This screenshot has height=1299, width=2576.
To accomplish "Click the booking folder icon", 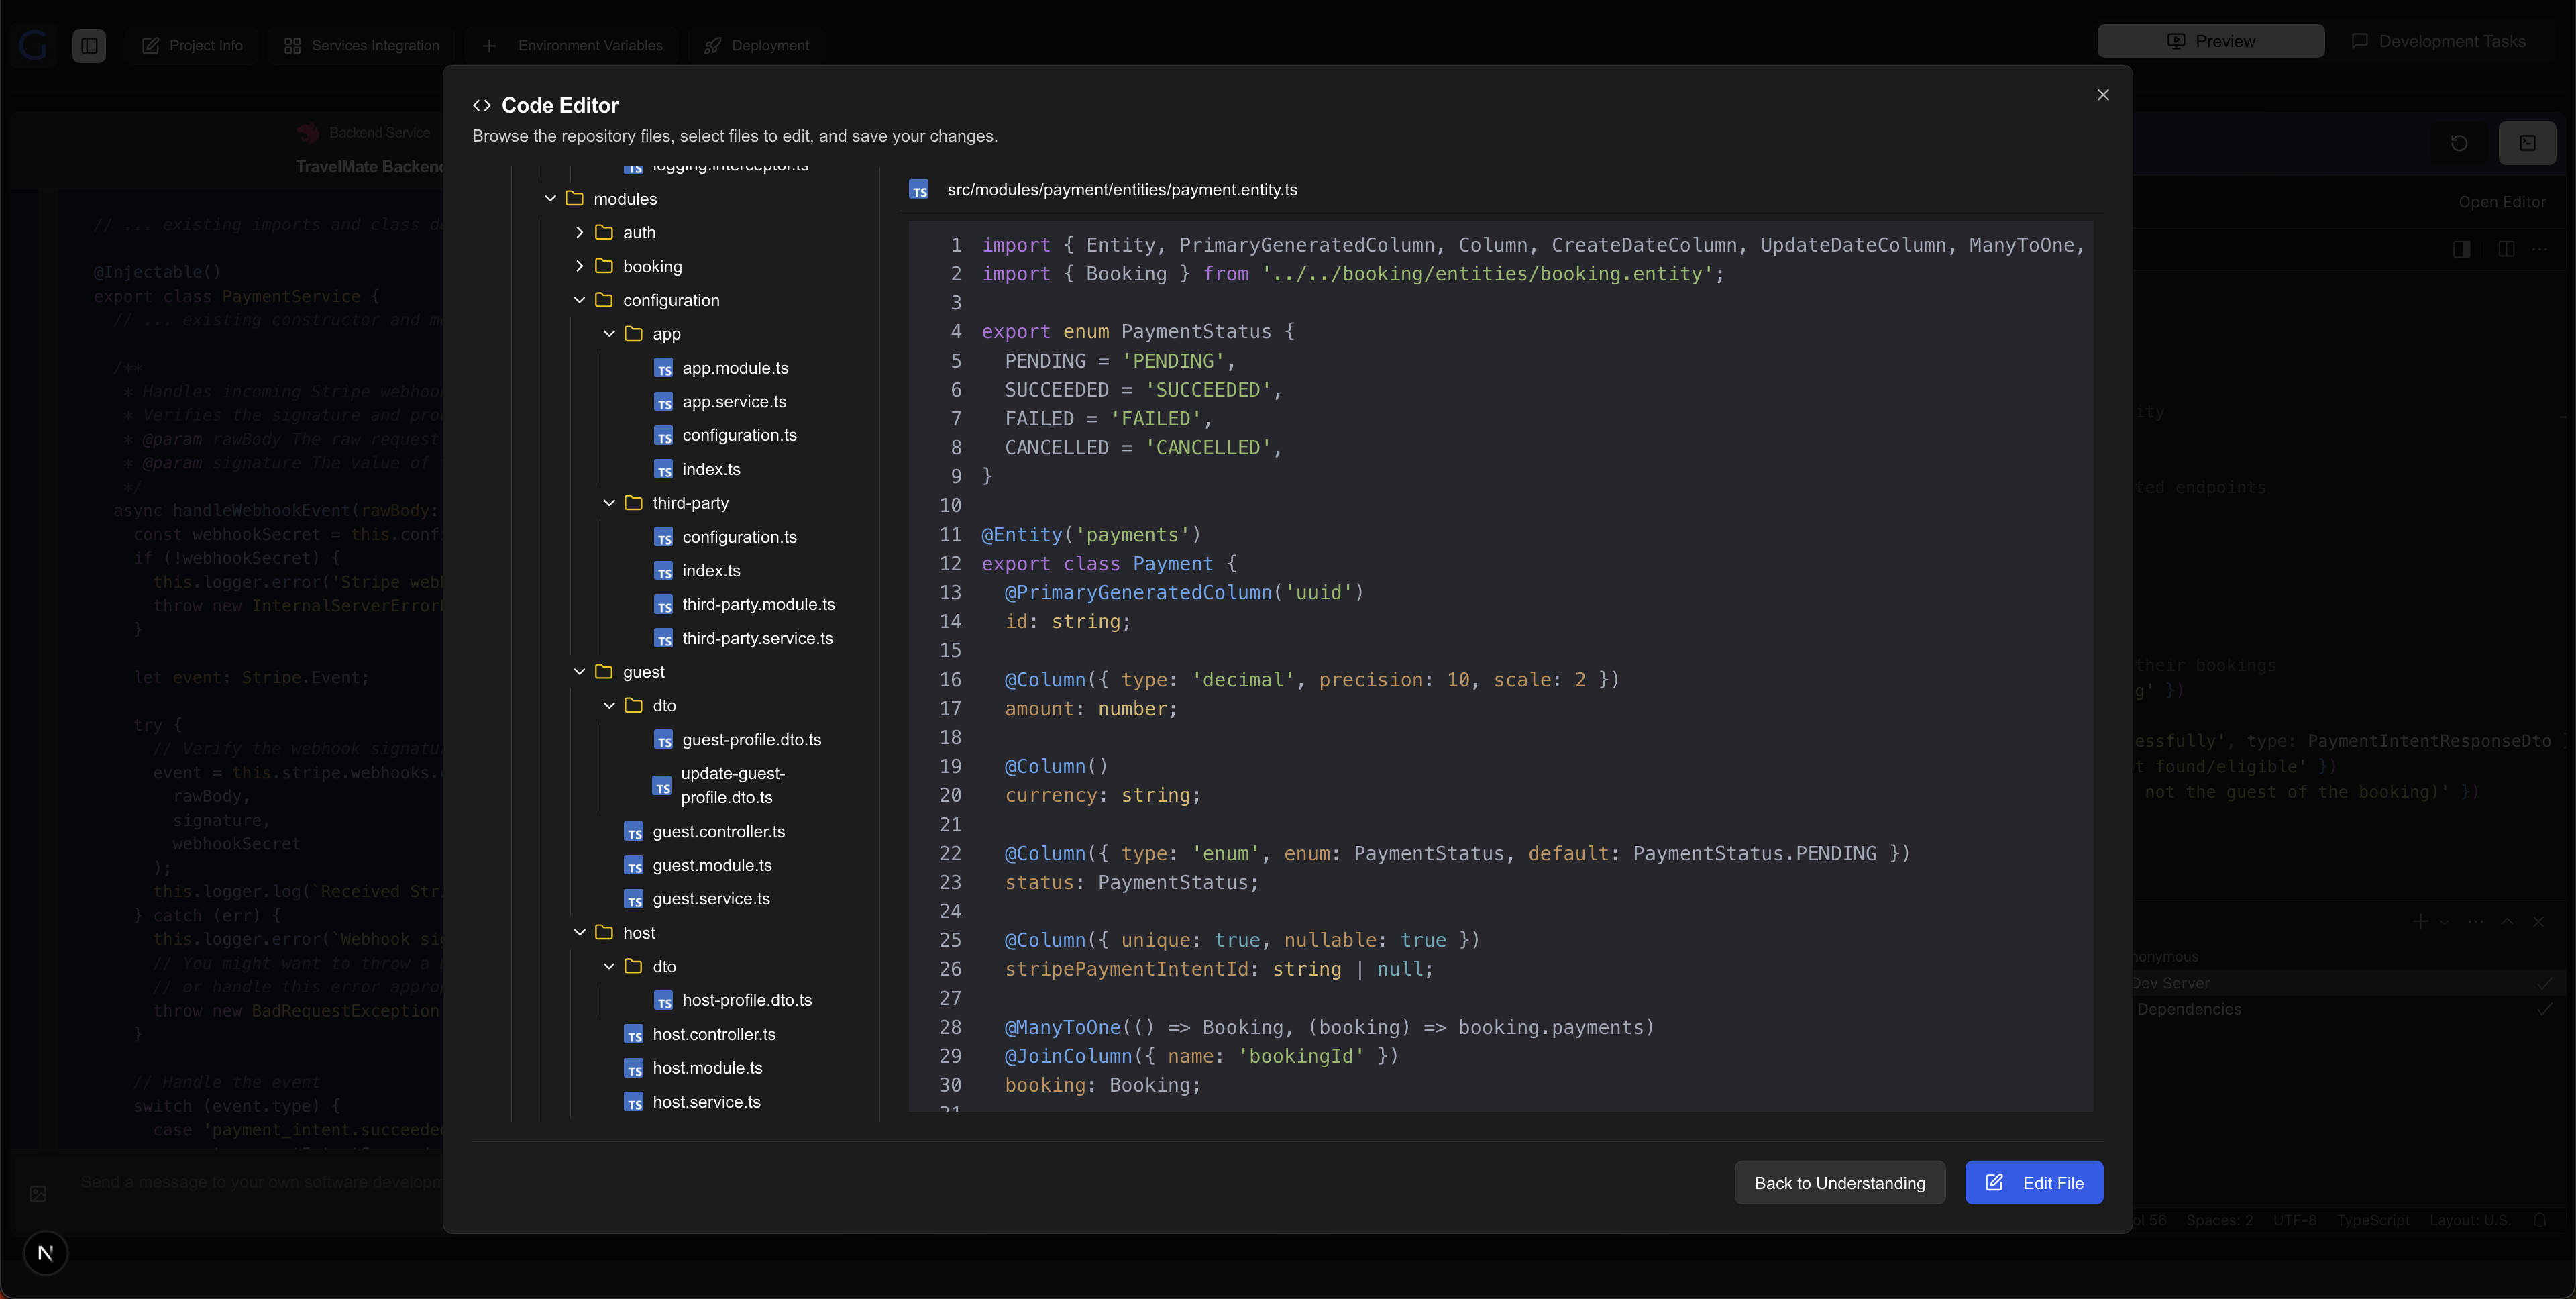I will tap(604, 266).
